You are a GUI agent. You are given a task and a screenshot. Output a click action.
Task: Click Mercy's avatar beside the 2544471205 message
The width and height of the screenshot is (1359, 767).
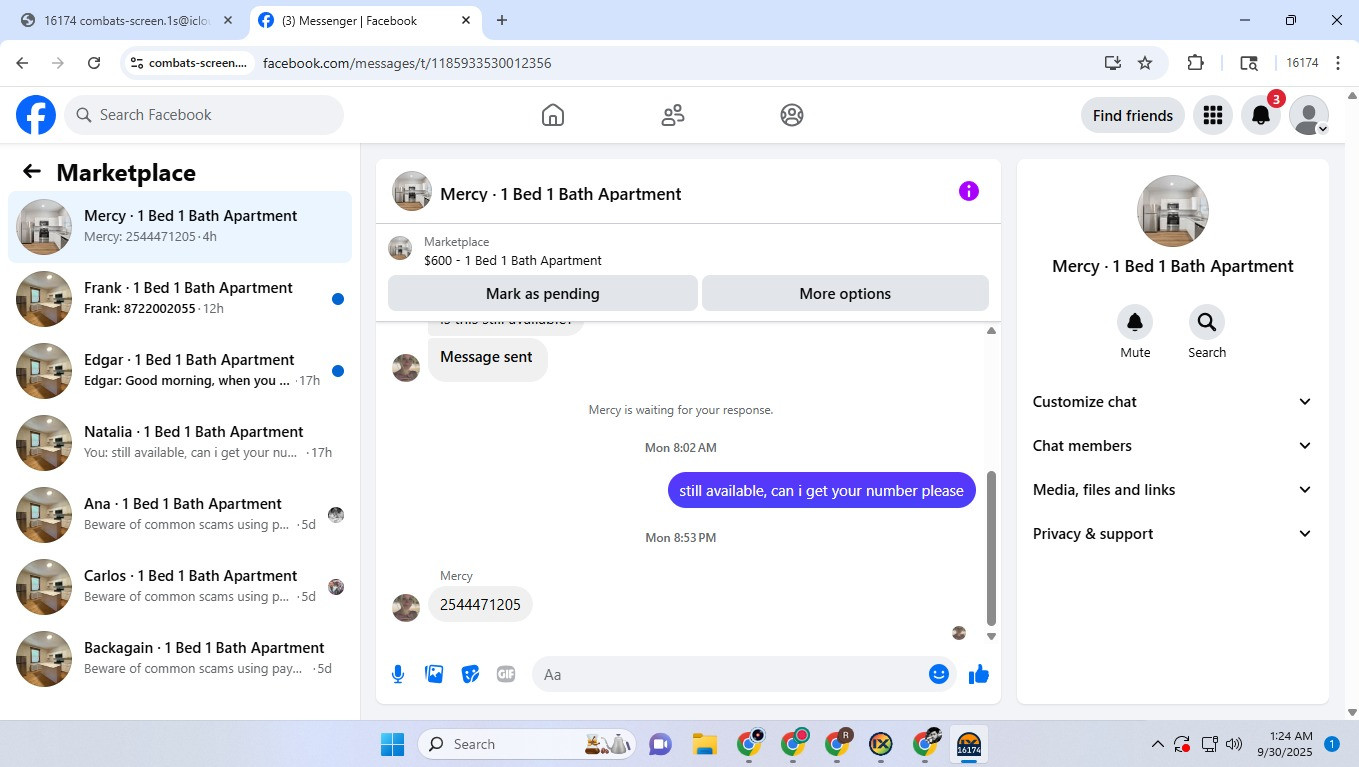406,608
